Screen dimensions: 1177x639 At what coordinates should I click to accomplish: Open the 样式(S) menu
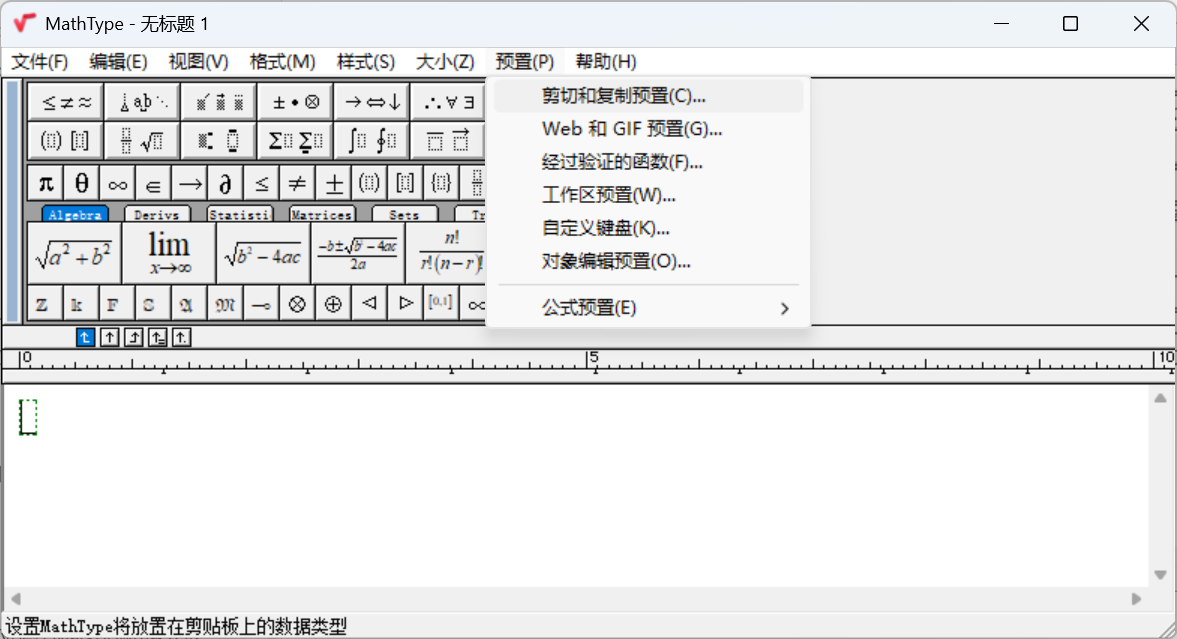366,62
